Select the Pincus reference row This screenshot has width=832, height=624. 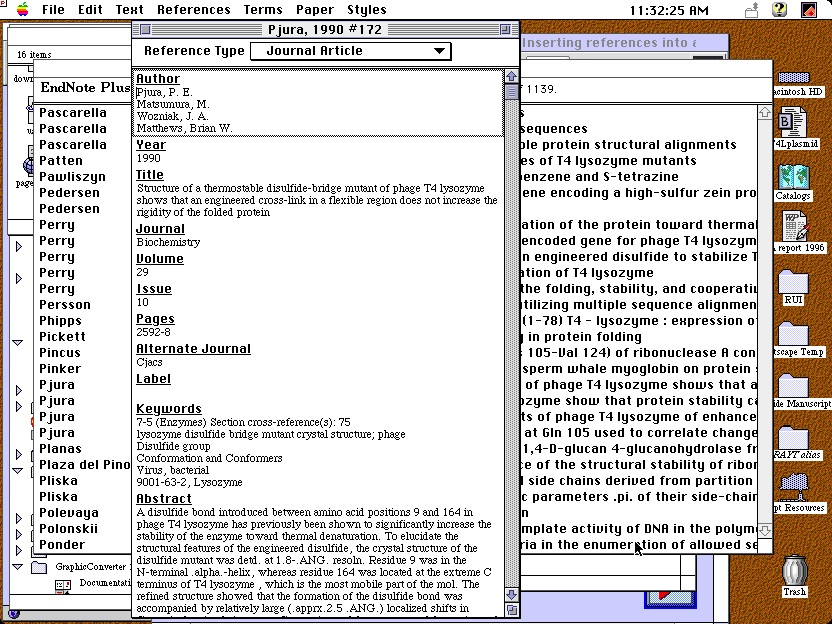60,353
